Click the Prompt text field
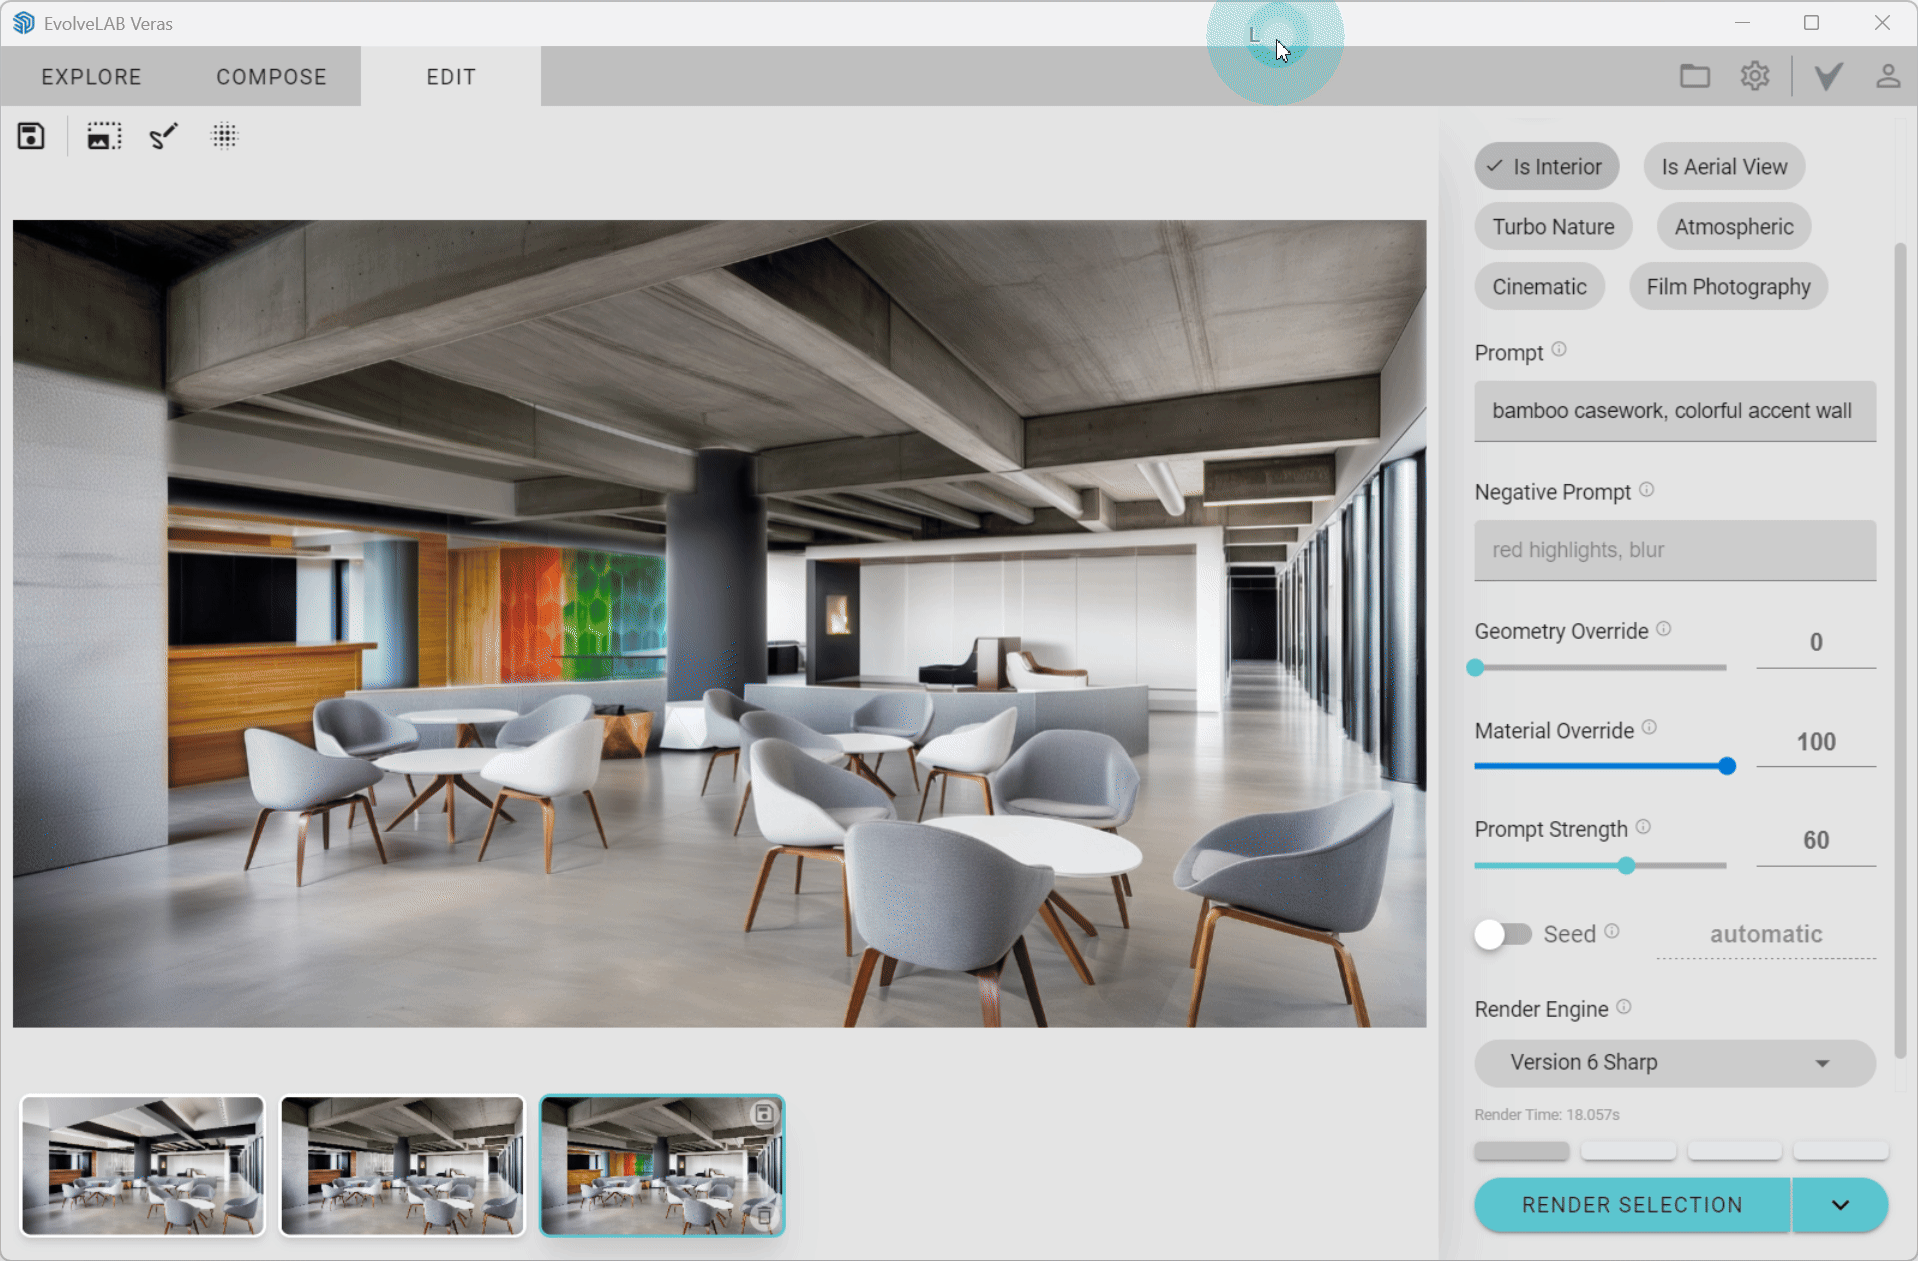 1675,411
